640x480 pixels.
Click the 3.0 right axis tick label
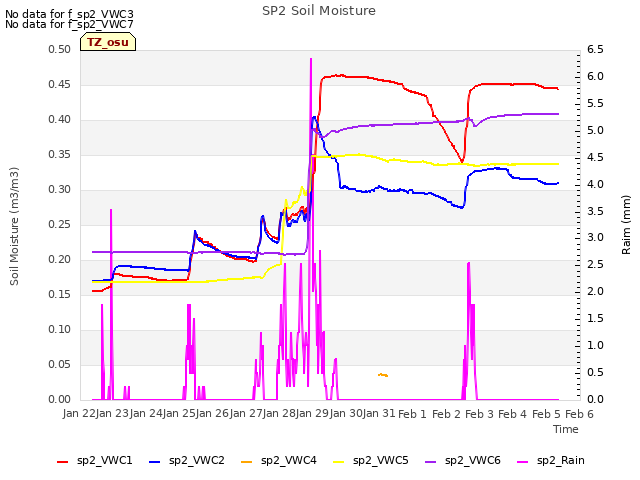tap(595, 238)
